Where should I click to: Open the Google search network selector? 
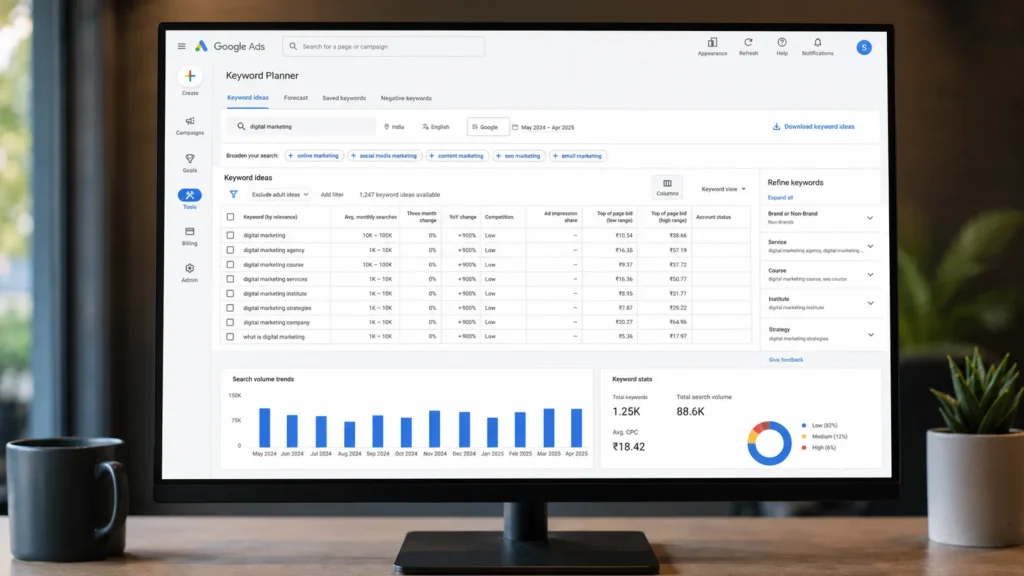pyautogui.click(x=487, y=127)
